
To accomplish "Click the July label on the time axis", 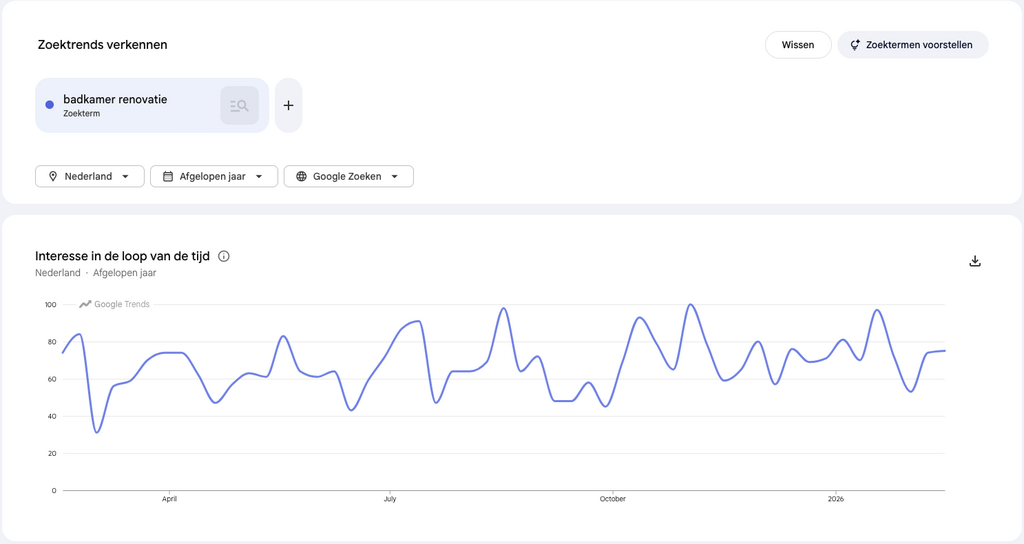I will [388, 498].
